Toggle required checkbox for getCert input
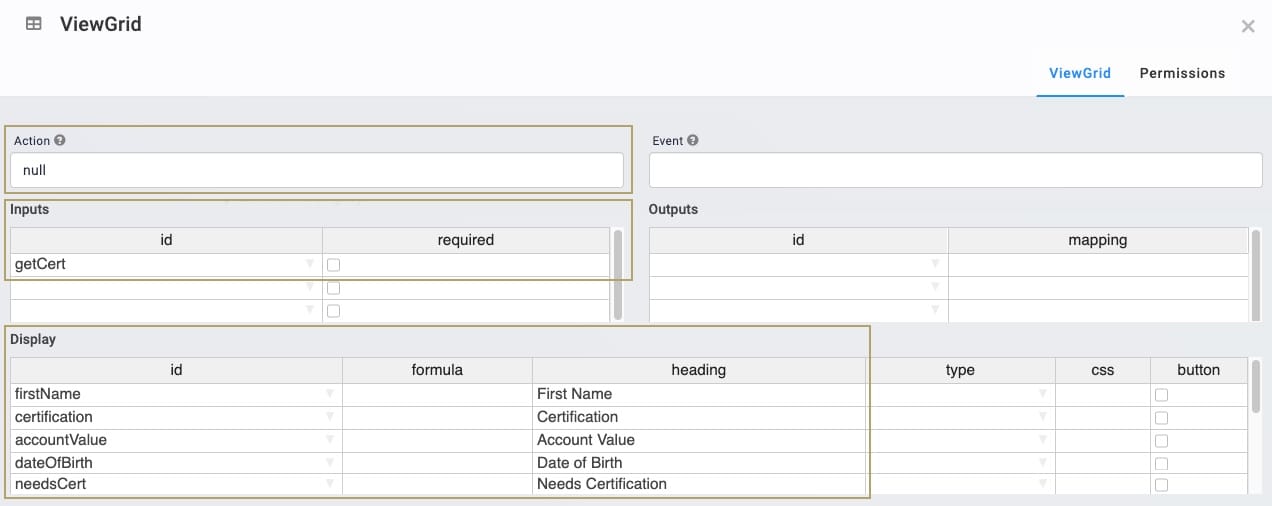The height and width of the screenshot is (506, 1272). (334, 265)
